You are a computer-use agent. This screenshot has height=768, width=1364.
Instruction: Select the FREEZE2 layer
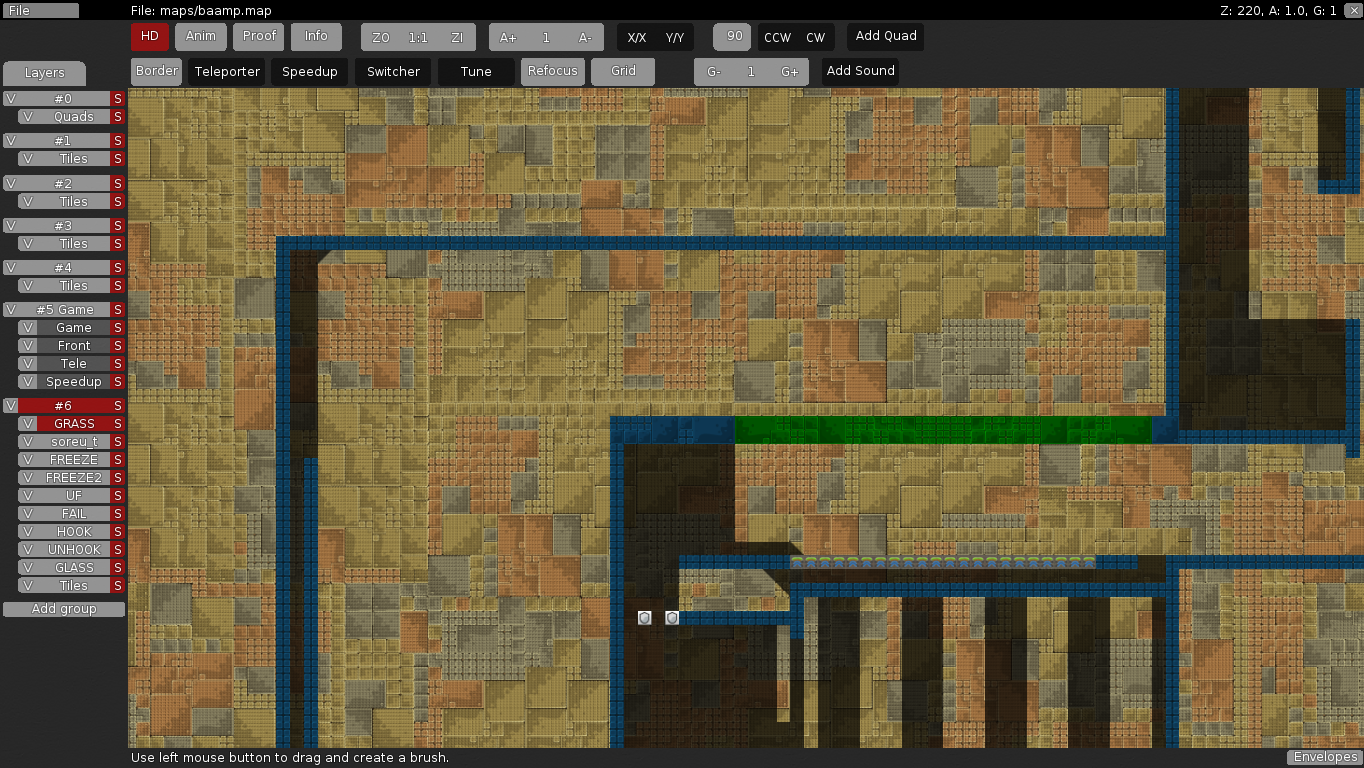point(73,478)
